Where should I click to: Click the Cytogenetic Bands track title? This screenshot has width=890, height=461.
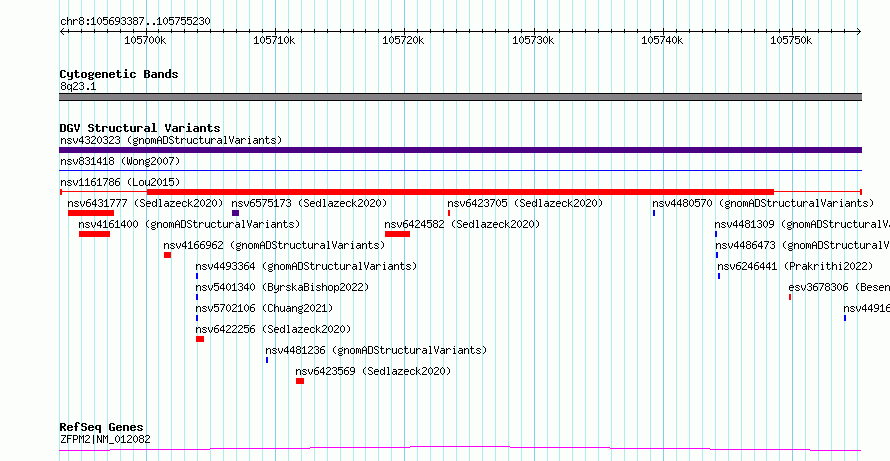point(119,74)
